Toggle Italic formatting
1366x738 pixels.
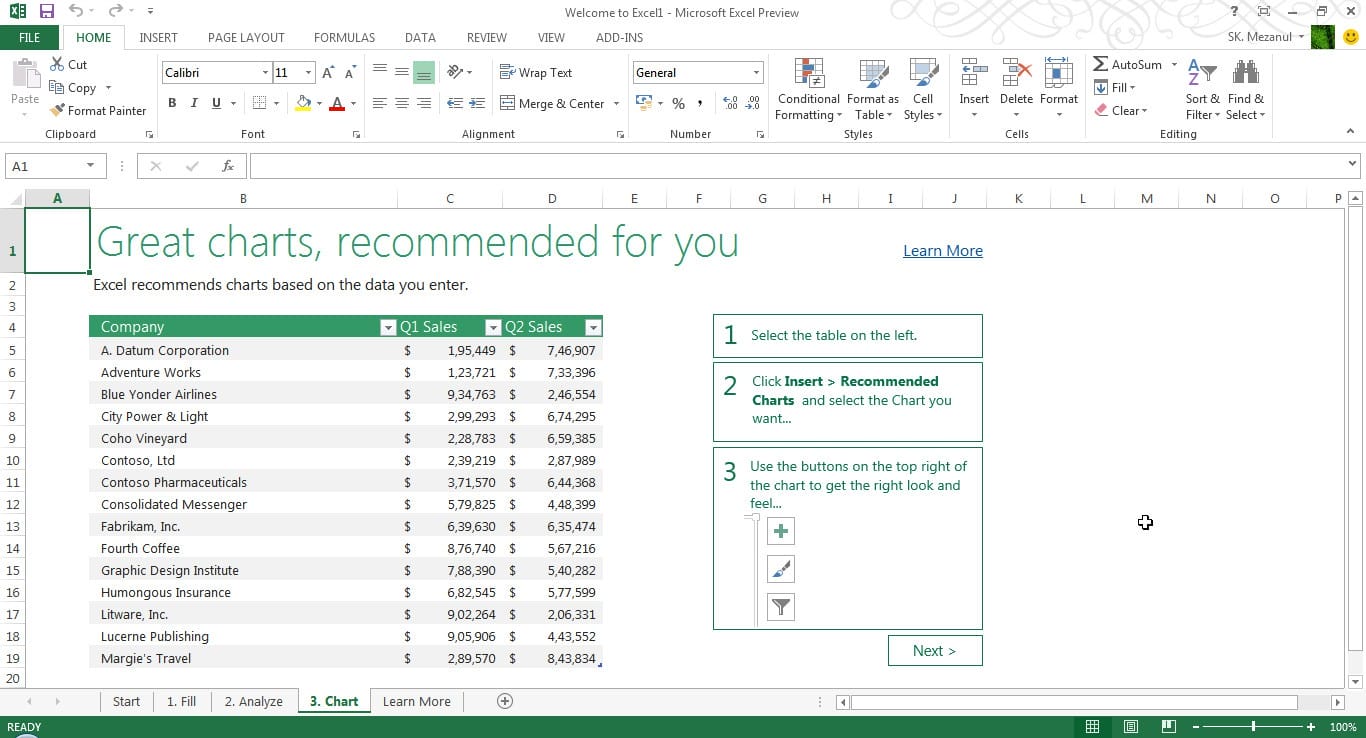click(194, 103)
